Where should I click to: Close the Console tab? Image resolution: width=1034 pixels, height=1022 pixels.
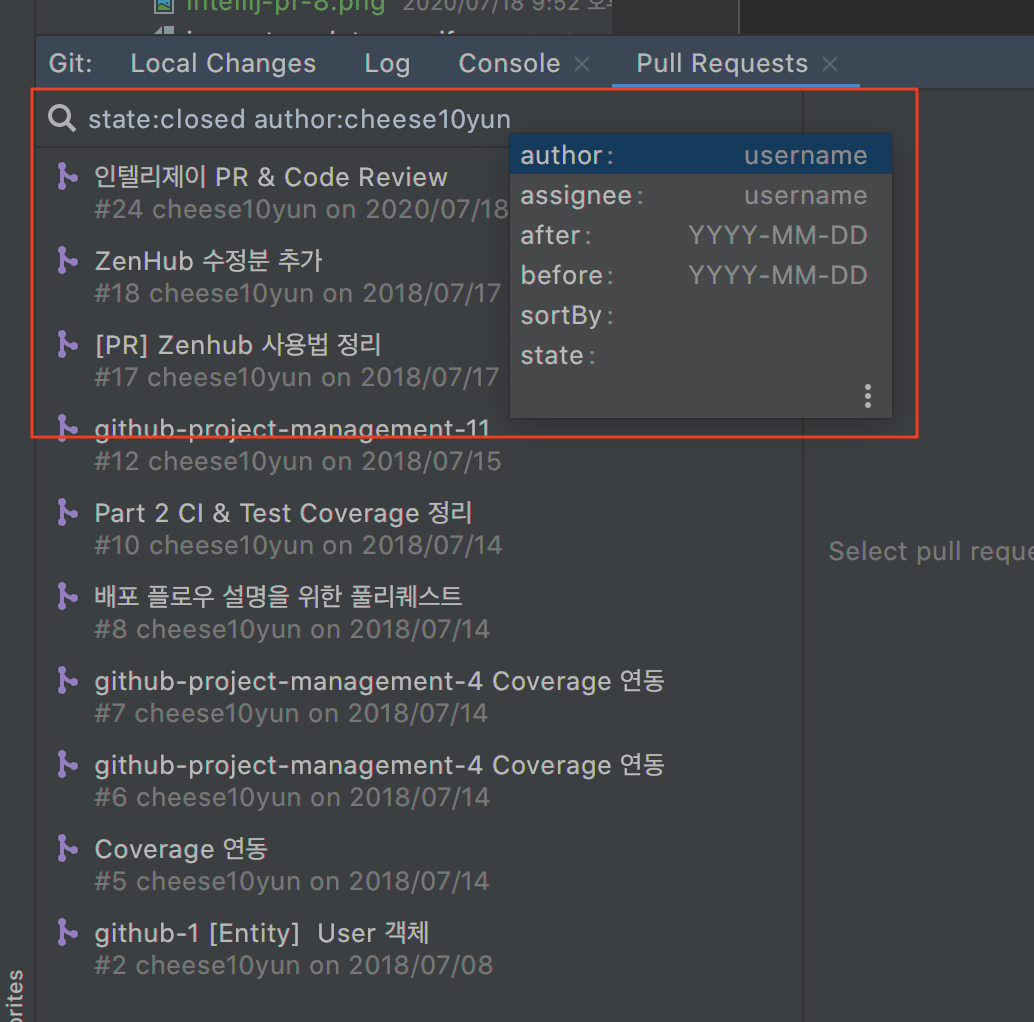582,64
